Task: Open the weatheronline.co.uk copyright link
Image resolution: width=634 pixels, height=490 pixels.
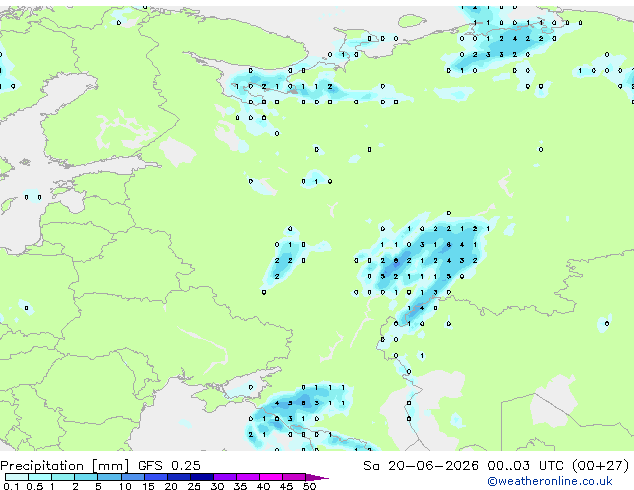Action: click(549, 481)
